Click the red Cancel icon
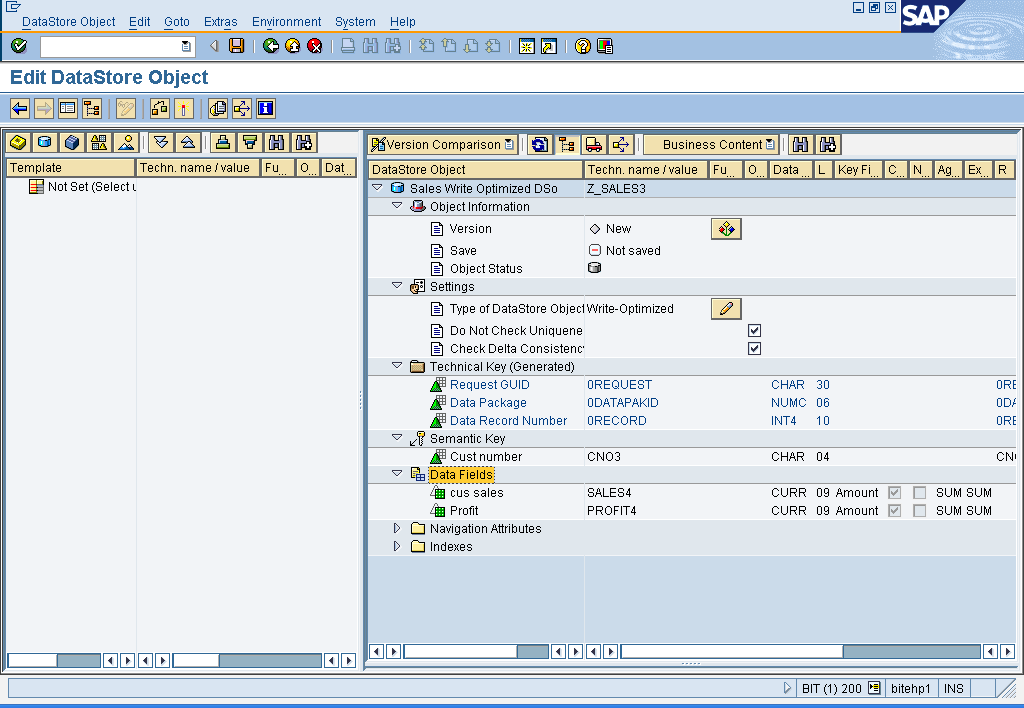 pyautogui.click(x=315, y=46)
